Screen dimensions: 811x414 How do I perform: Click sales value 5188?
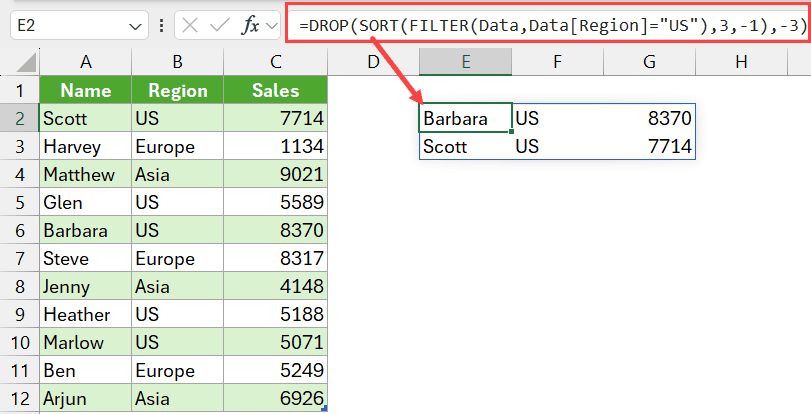point(276,314)
